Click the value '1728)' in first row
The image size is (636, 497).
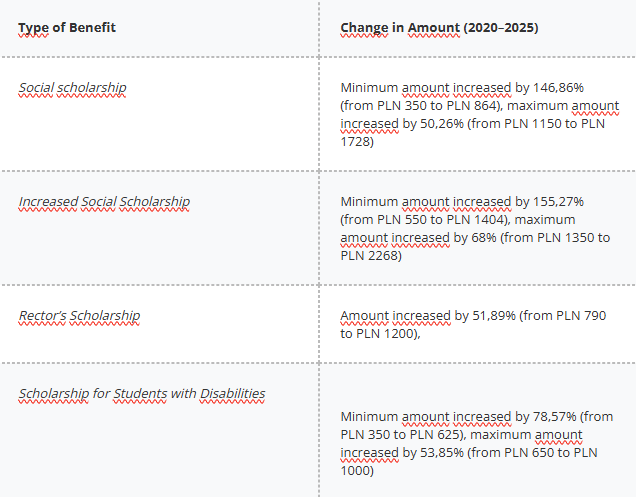tap(357, 142)
